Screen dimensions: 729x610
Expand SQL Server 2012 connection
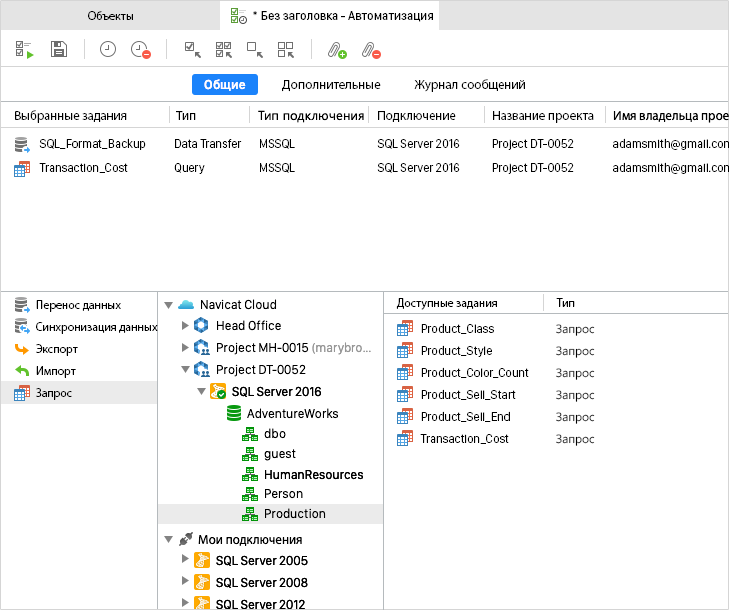tap(185, 602)
